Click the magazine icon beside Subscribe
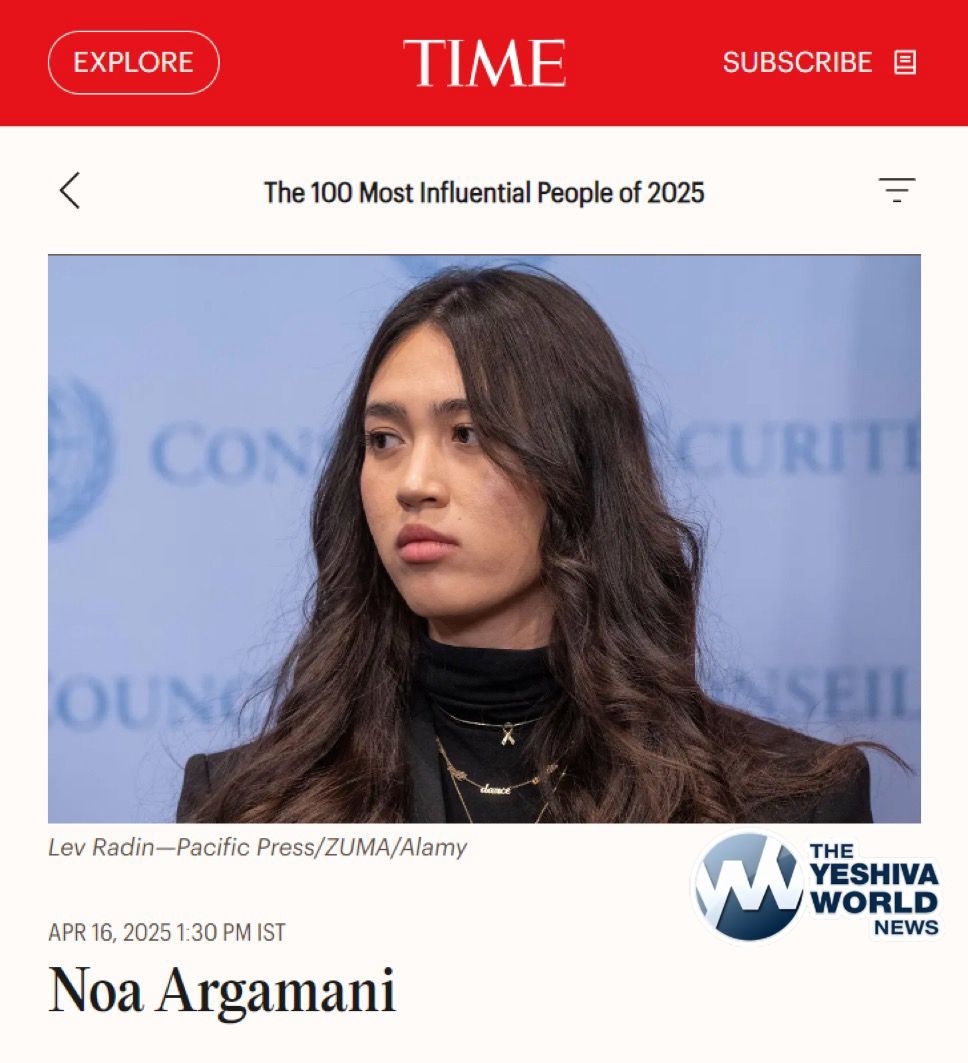This screenshot has width=968, height=1063. click(x=905, y=62)
